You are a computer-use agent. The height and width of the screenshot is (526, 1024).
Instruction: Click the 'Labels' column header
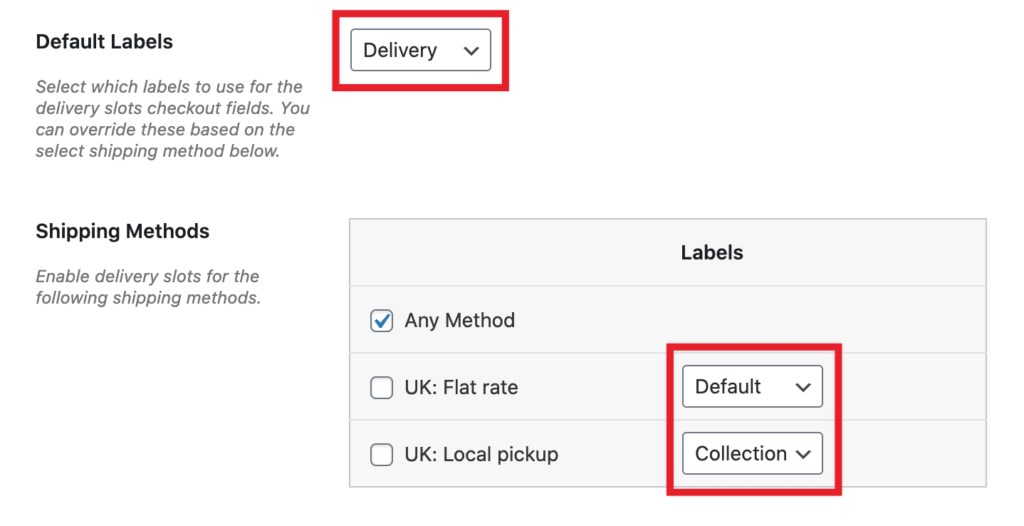711,252
